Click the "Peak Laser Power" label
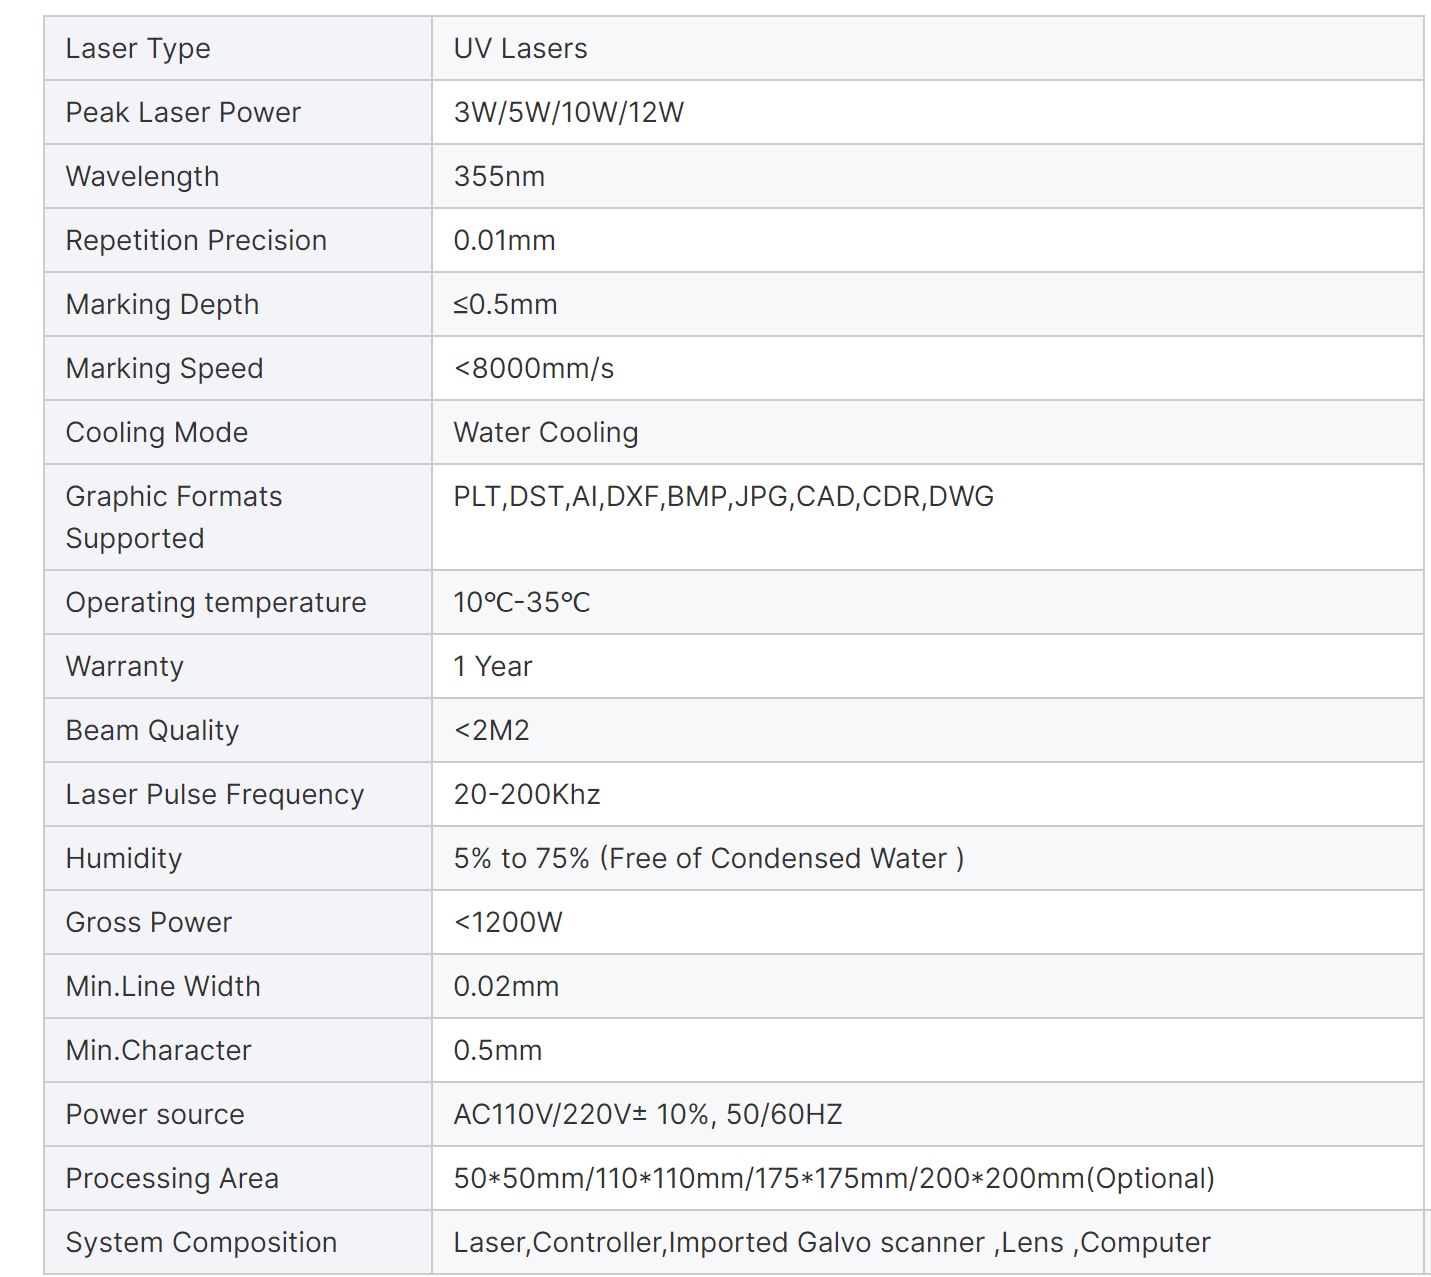 (x=183, y=113)
